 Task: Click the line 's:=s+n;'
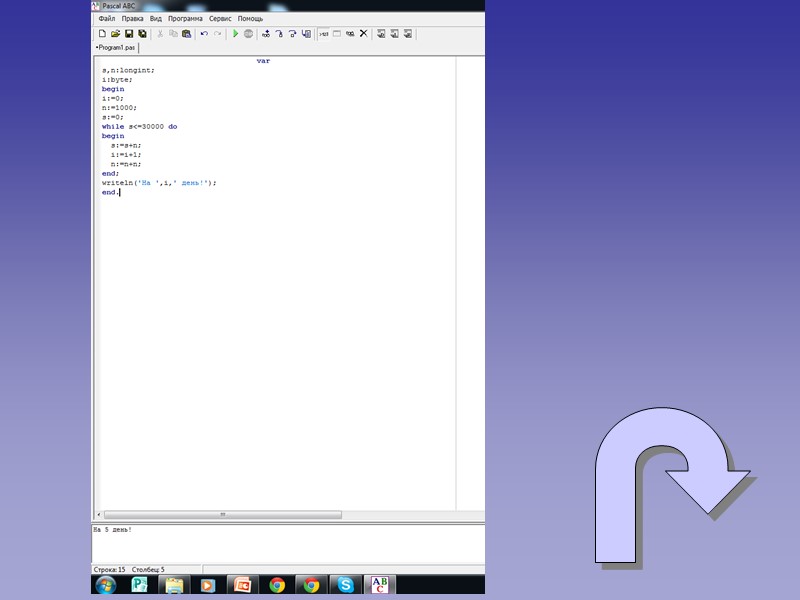tap(126, 145)
